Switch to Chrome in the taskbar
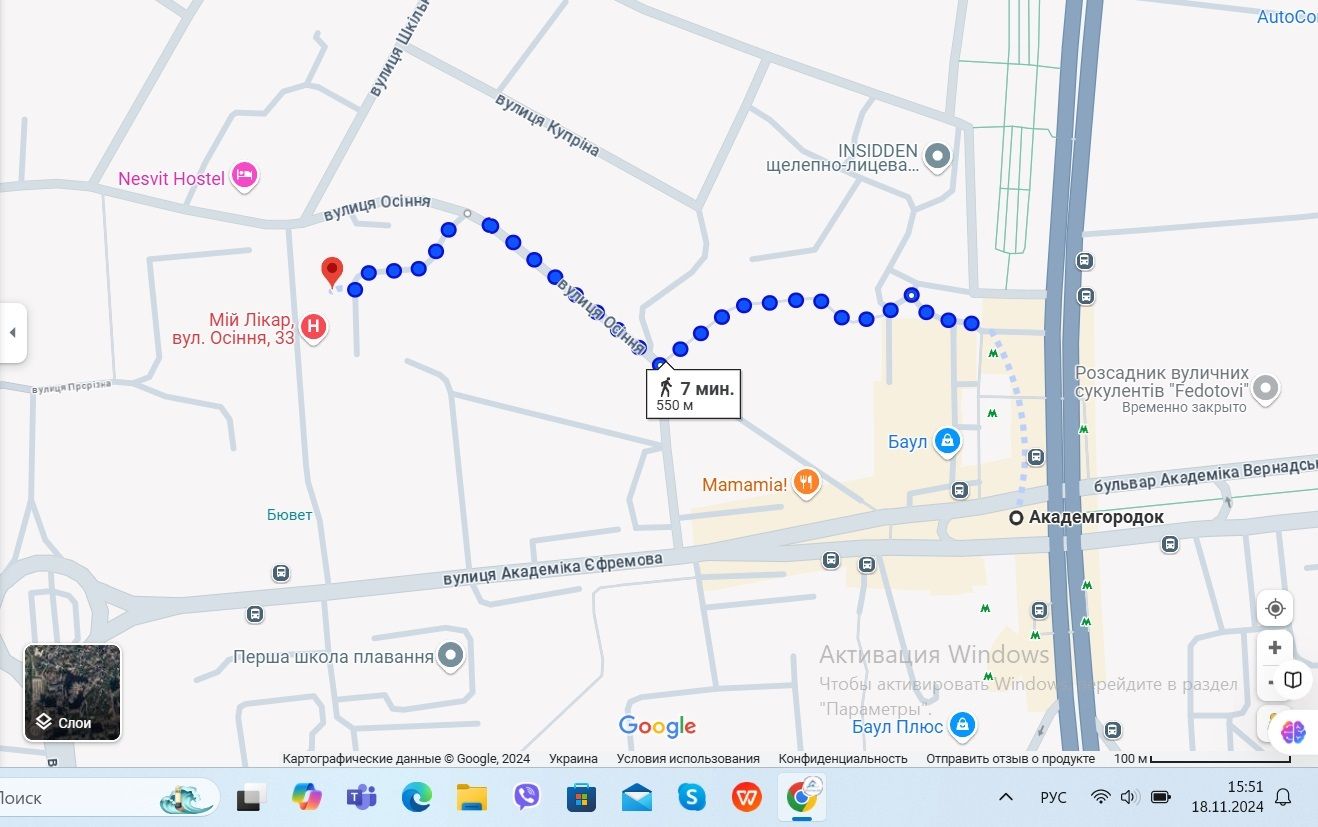This screenshot has width=1318, height=827. pos(801,795)
